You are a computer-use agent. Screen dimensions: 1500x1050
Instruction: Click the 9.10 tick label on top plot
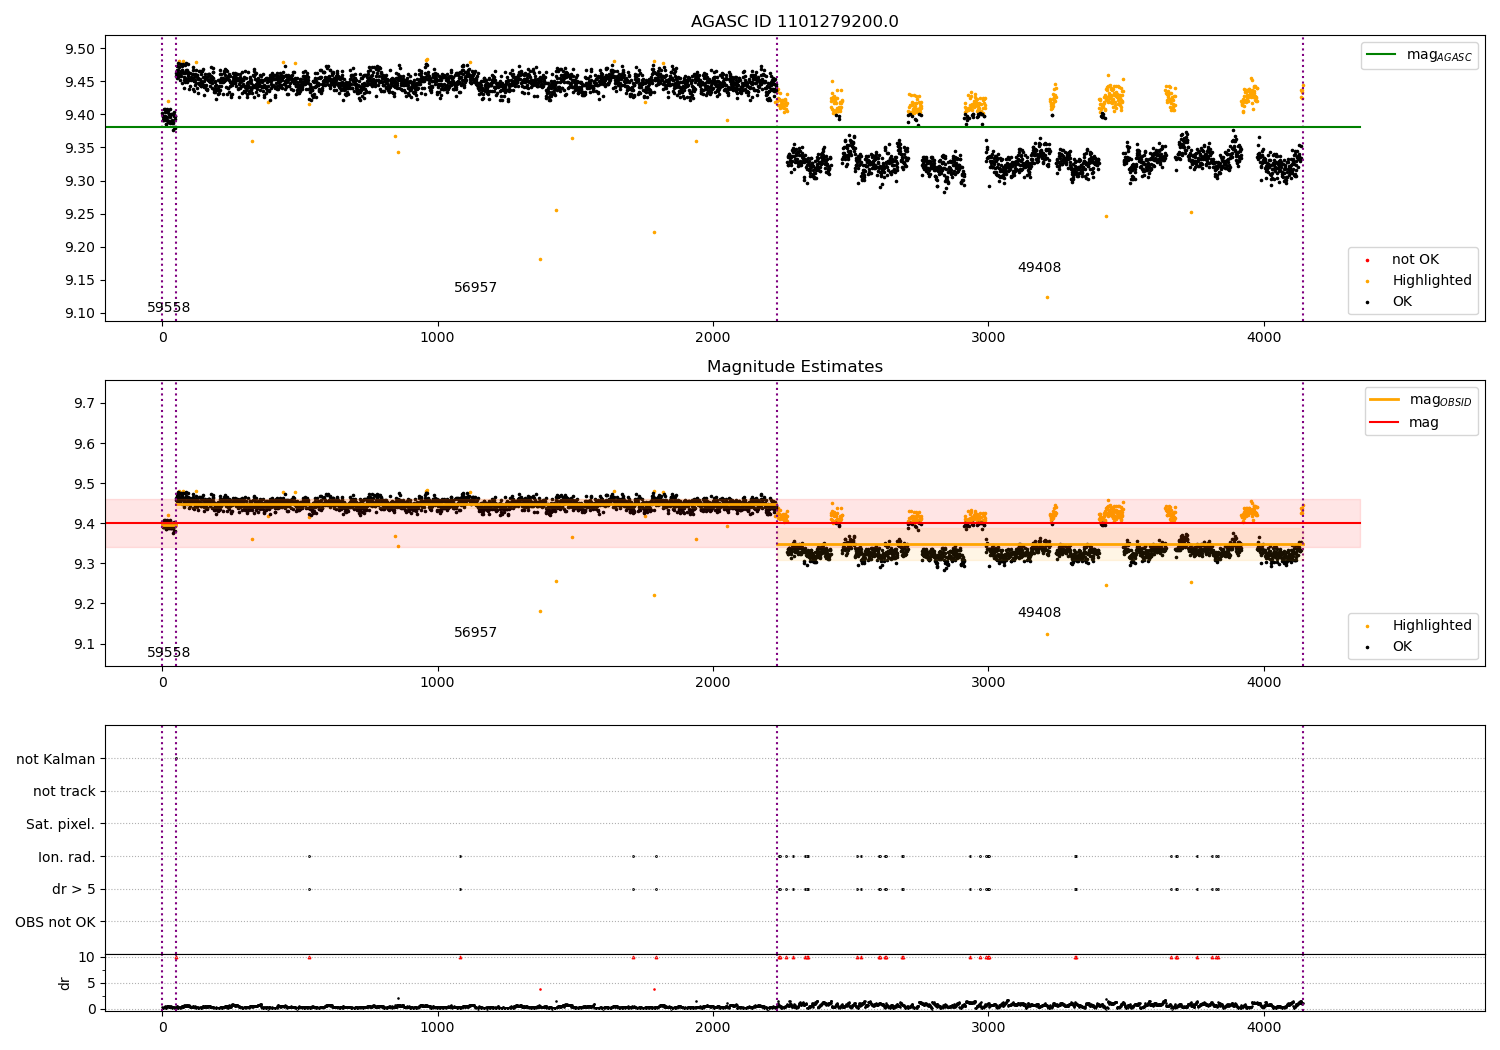78,313
